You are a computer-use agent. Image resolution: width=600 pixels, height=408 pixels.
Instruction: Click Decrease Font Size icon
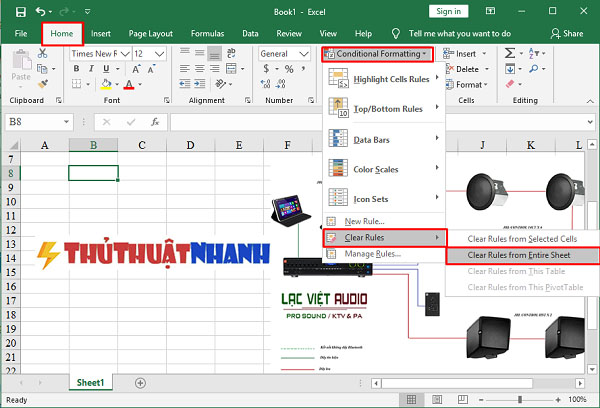[151, 69]
